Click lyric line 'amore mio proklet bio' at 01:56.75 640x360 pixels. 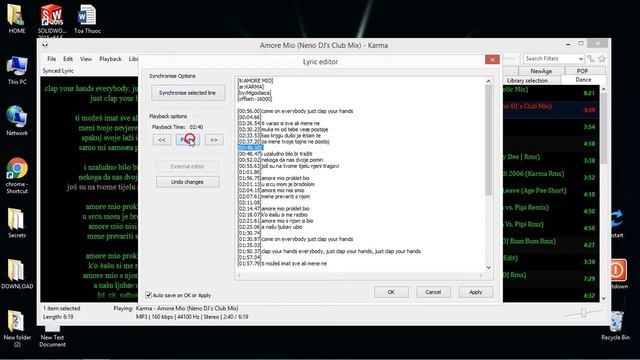(x=273, y=178)
